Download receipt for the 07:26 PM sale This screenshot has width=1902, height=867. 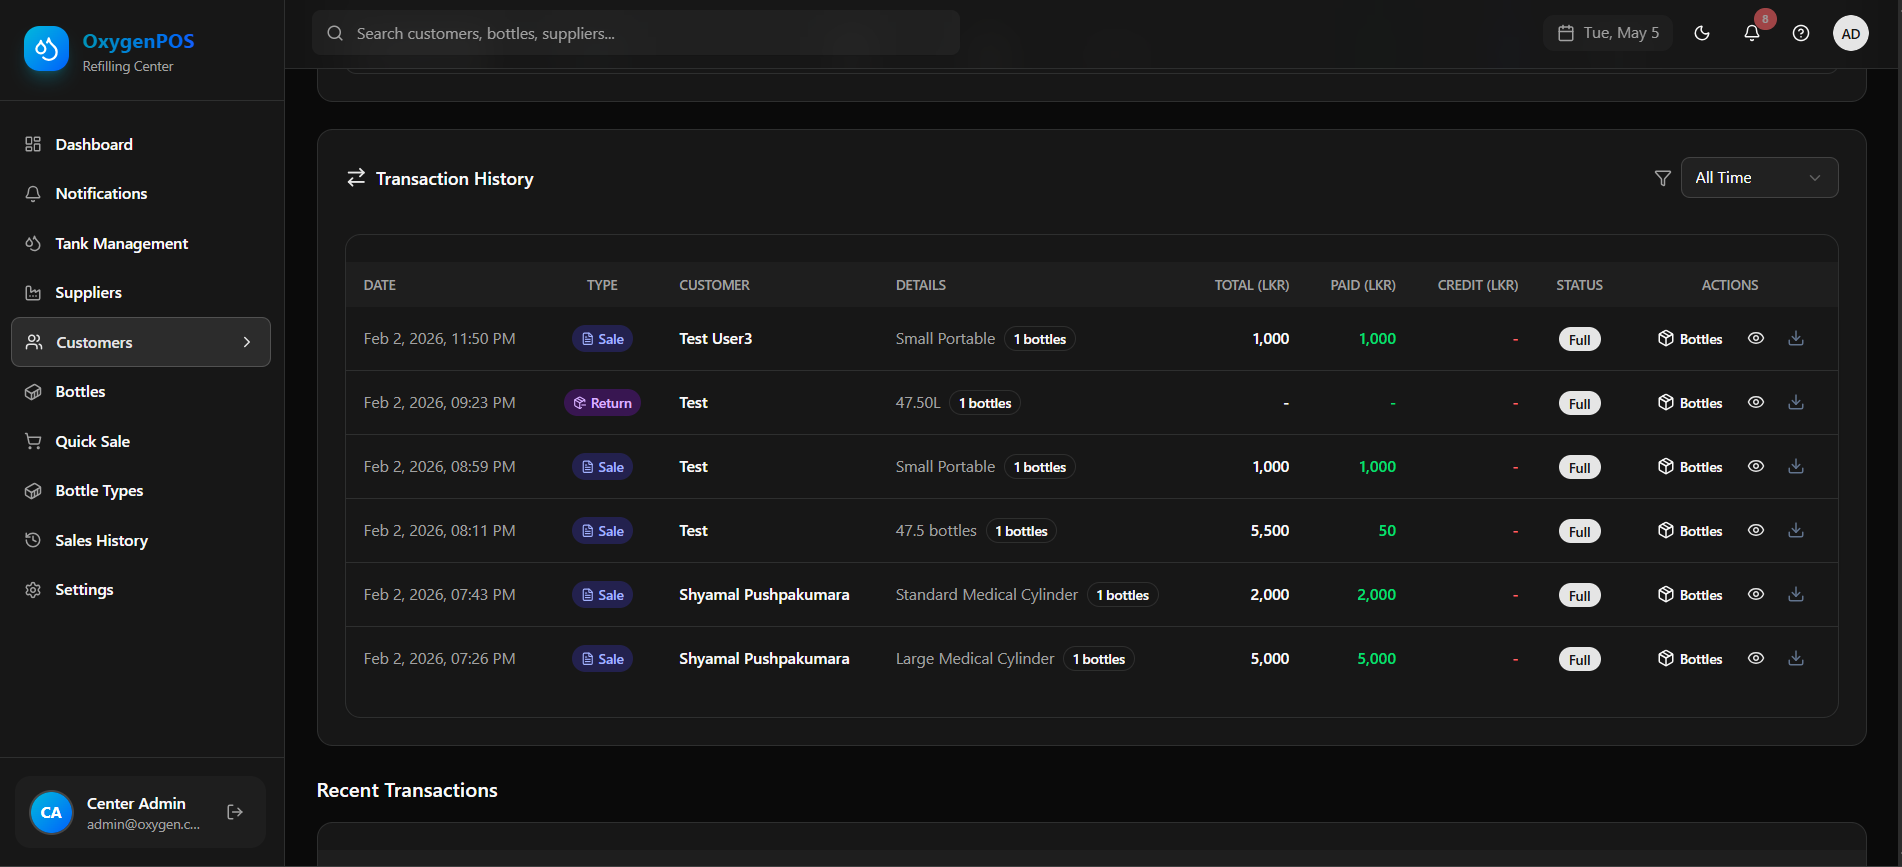pos(1796,658)
